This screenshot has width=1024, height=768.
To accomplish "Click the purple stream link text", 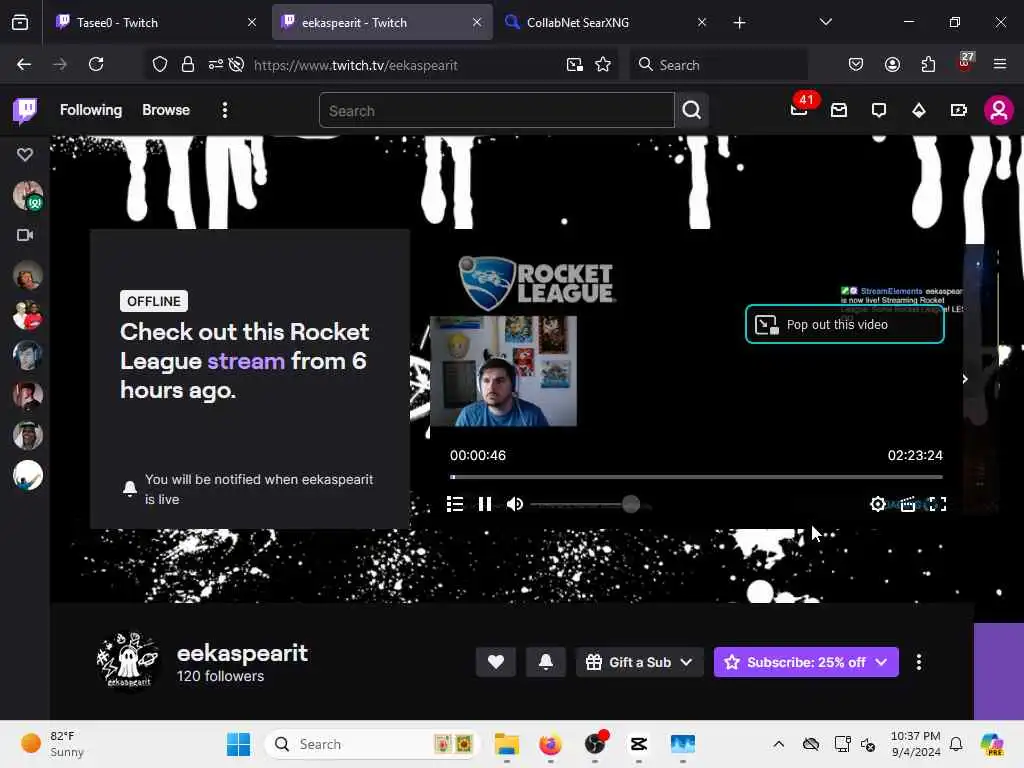I will [x=246, y=361].
